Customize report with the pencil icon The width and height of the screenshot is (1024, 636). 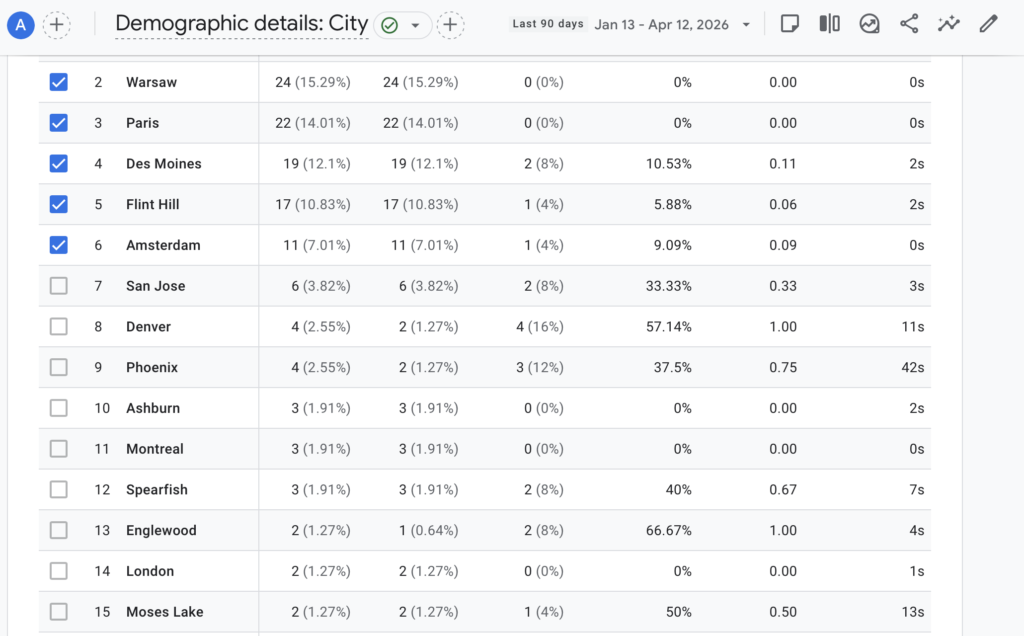click(x=988, y=24)
